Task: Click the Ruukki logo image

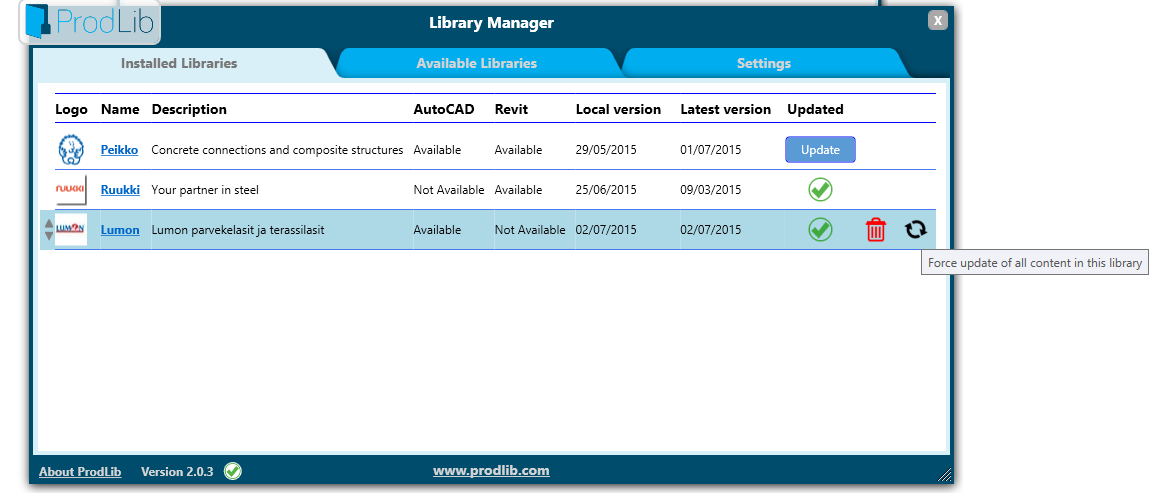Action: click(72, 189)
